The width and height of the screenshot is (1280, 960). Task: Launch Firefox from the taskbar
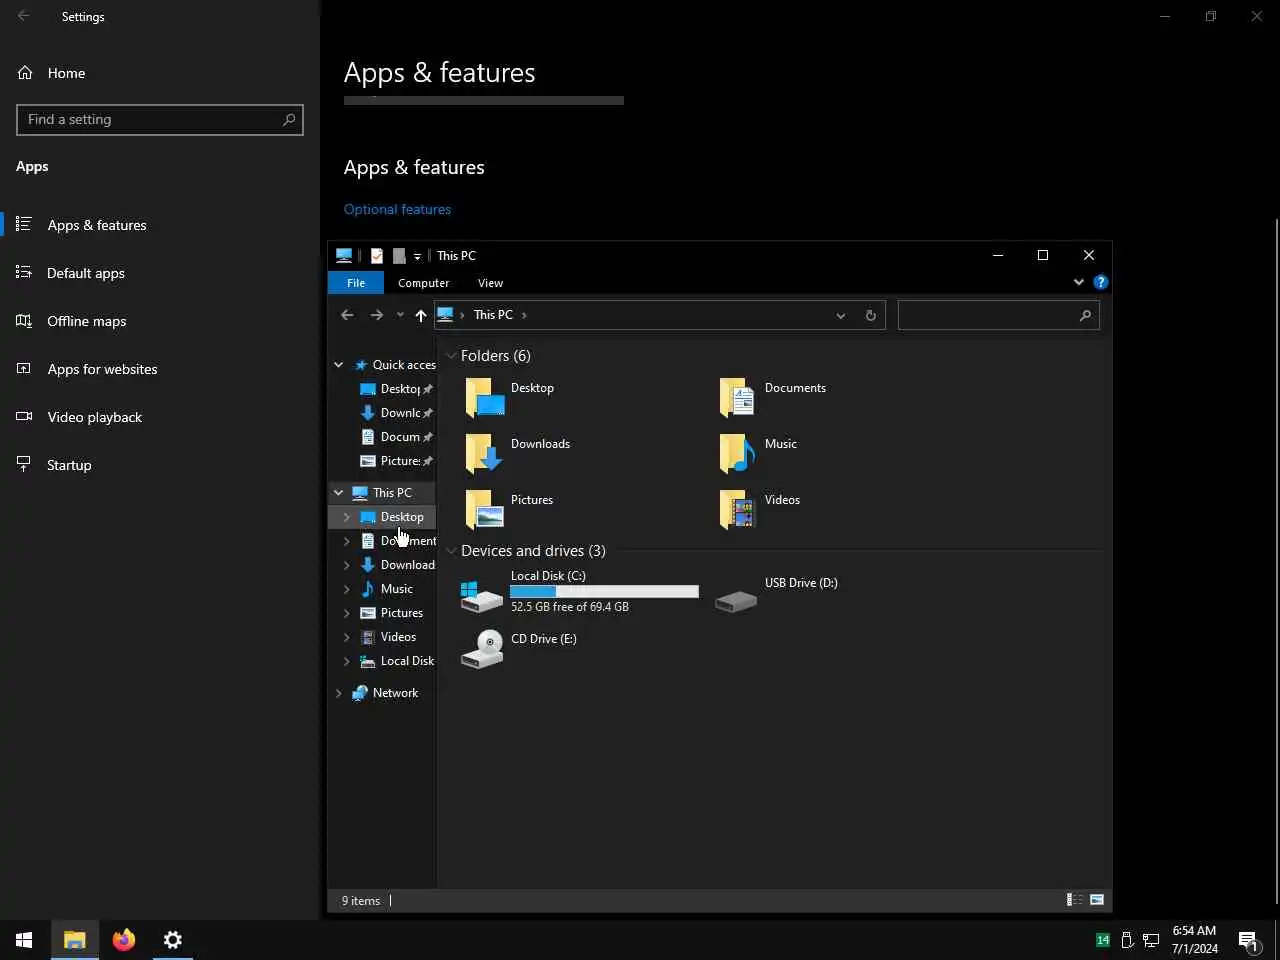(x=124, y=940)
